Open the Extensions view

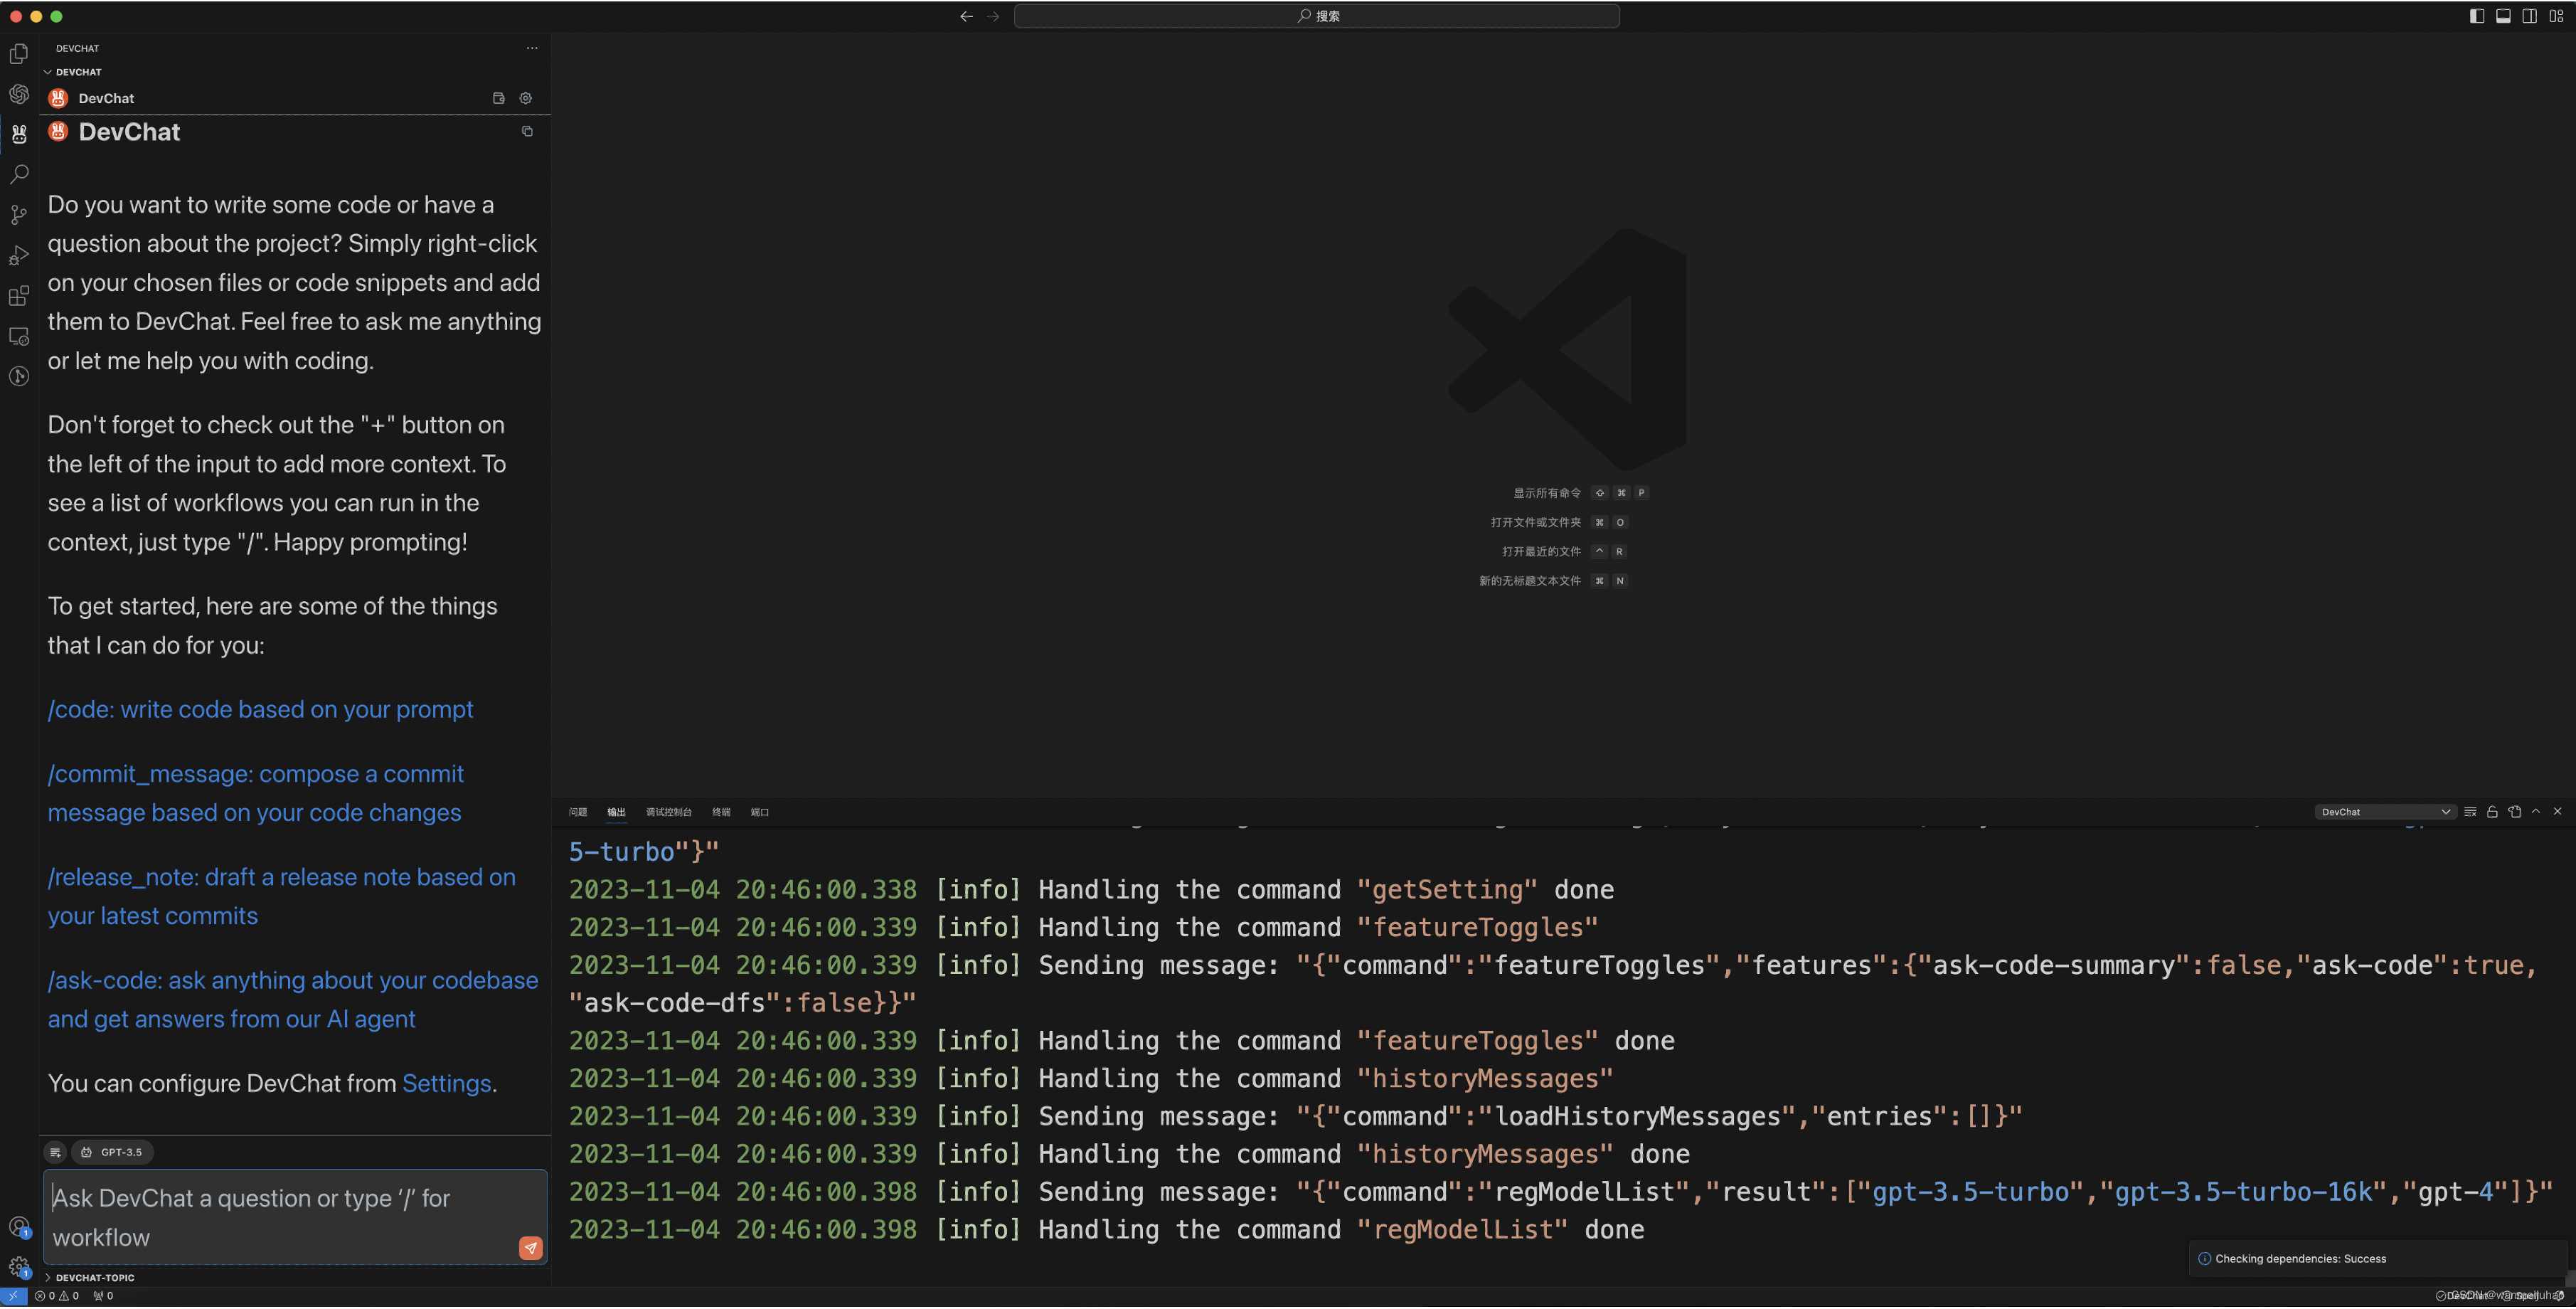tap(19, 296)
